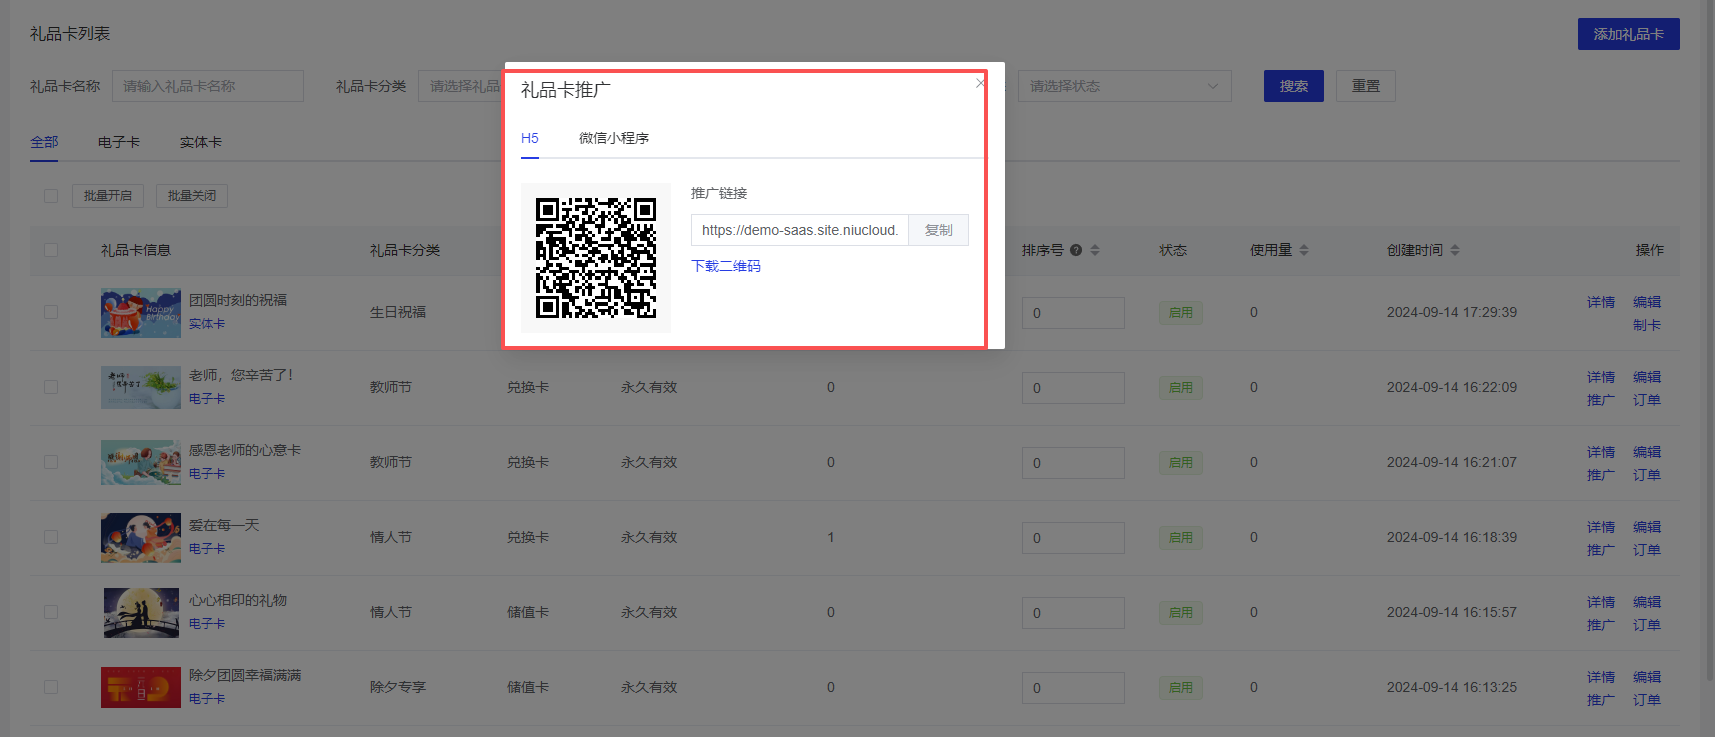The height and width of the screenshot is (737, 1715).
Task: Expand the 请选择状态 dropdown
Action: tap(1124, 86)
